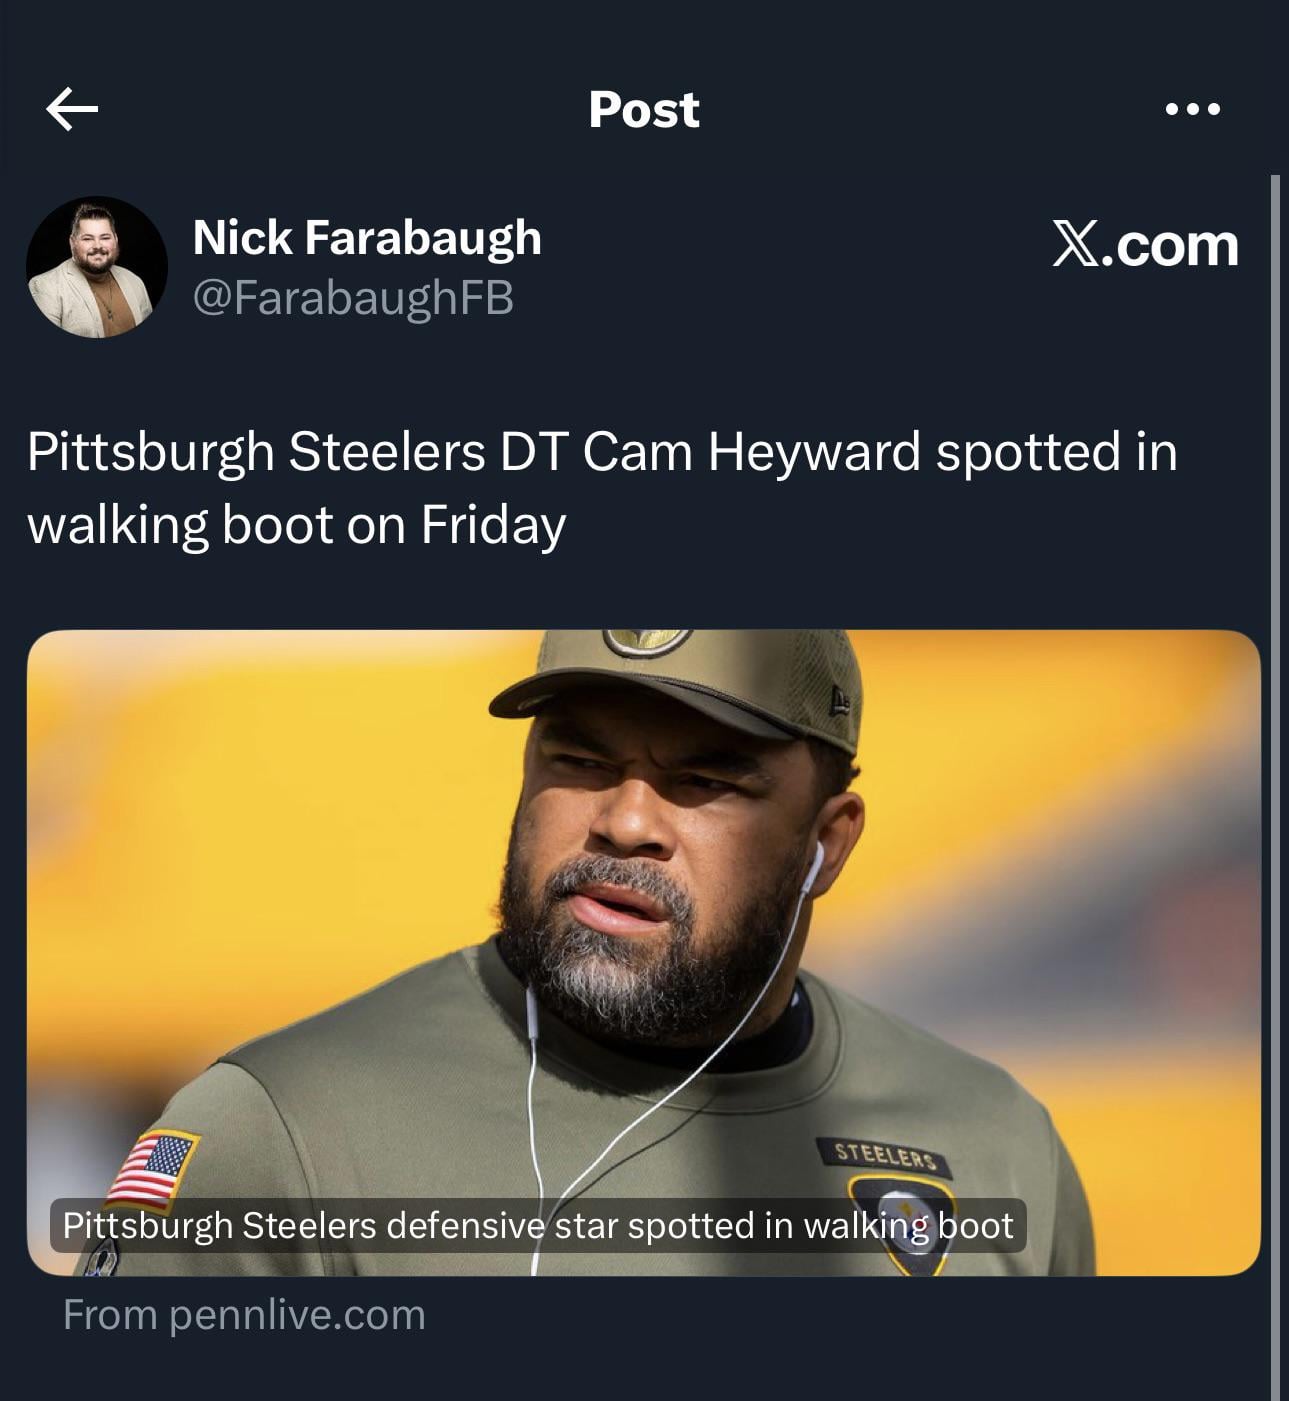The width and height of the screenshot is (1289, 1401).
Task: Click the defensive star spotted caption overlay
Action: point(538,1225)
